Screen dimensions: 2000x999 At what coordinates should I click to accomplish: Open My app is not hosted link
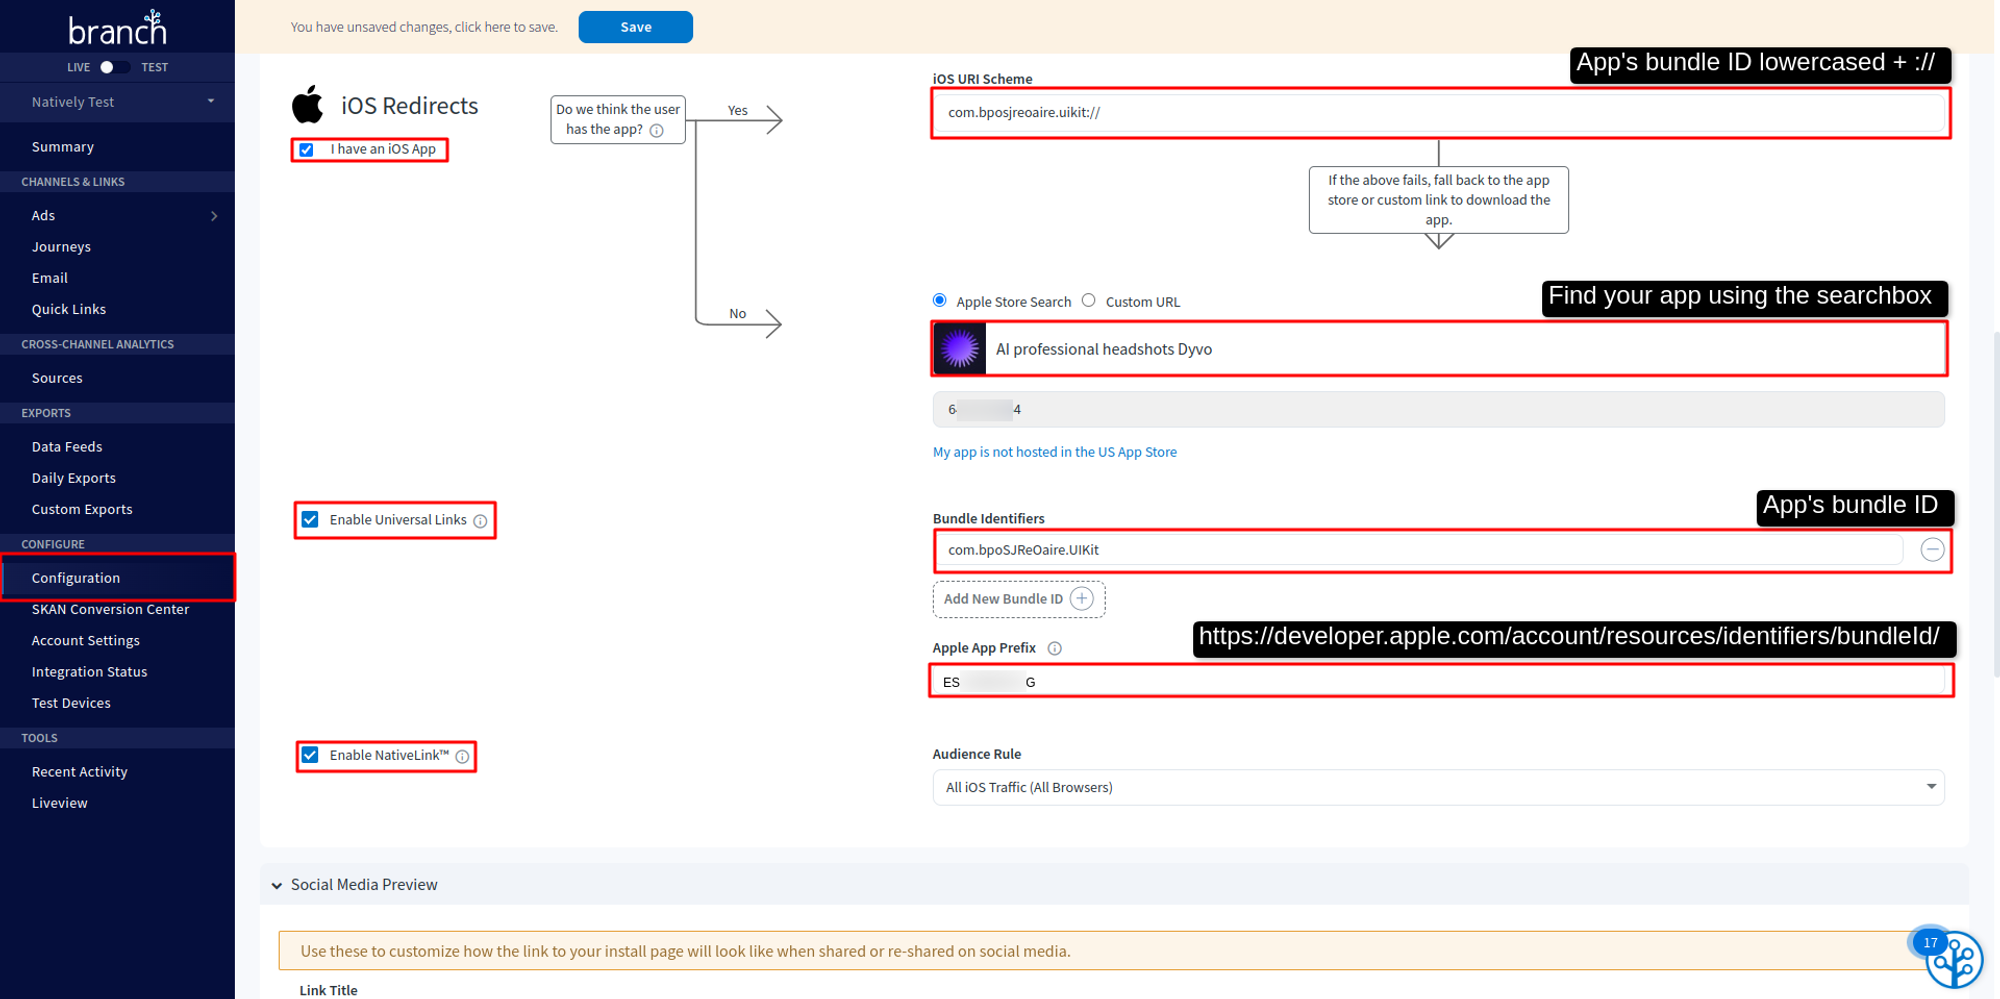click(1054, 452)
